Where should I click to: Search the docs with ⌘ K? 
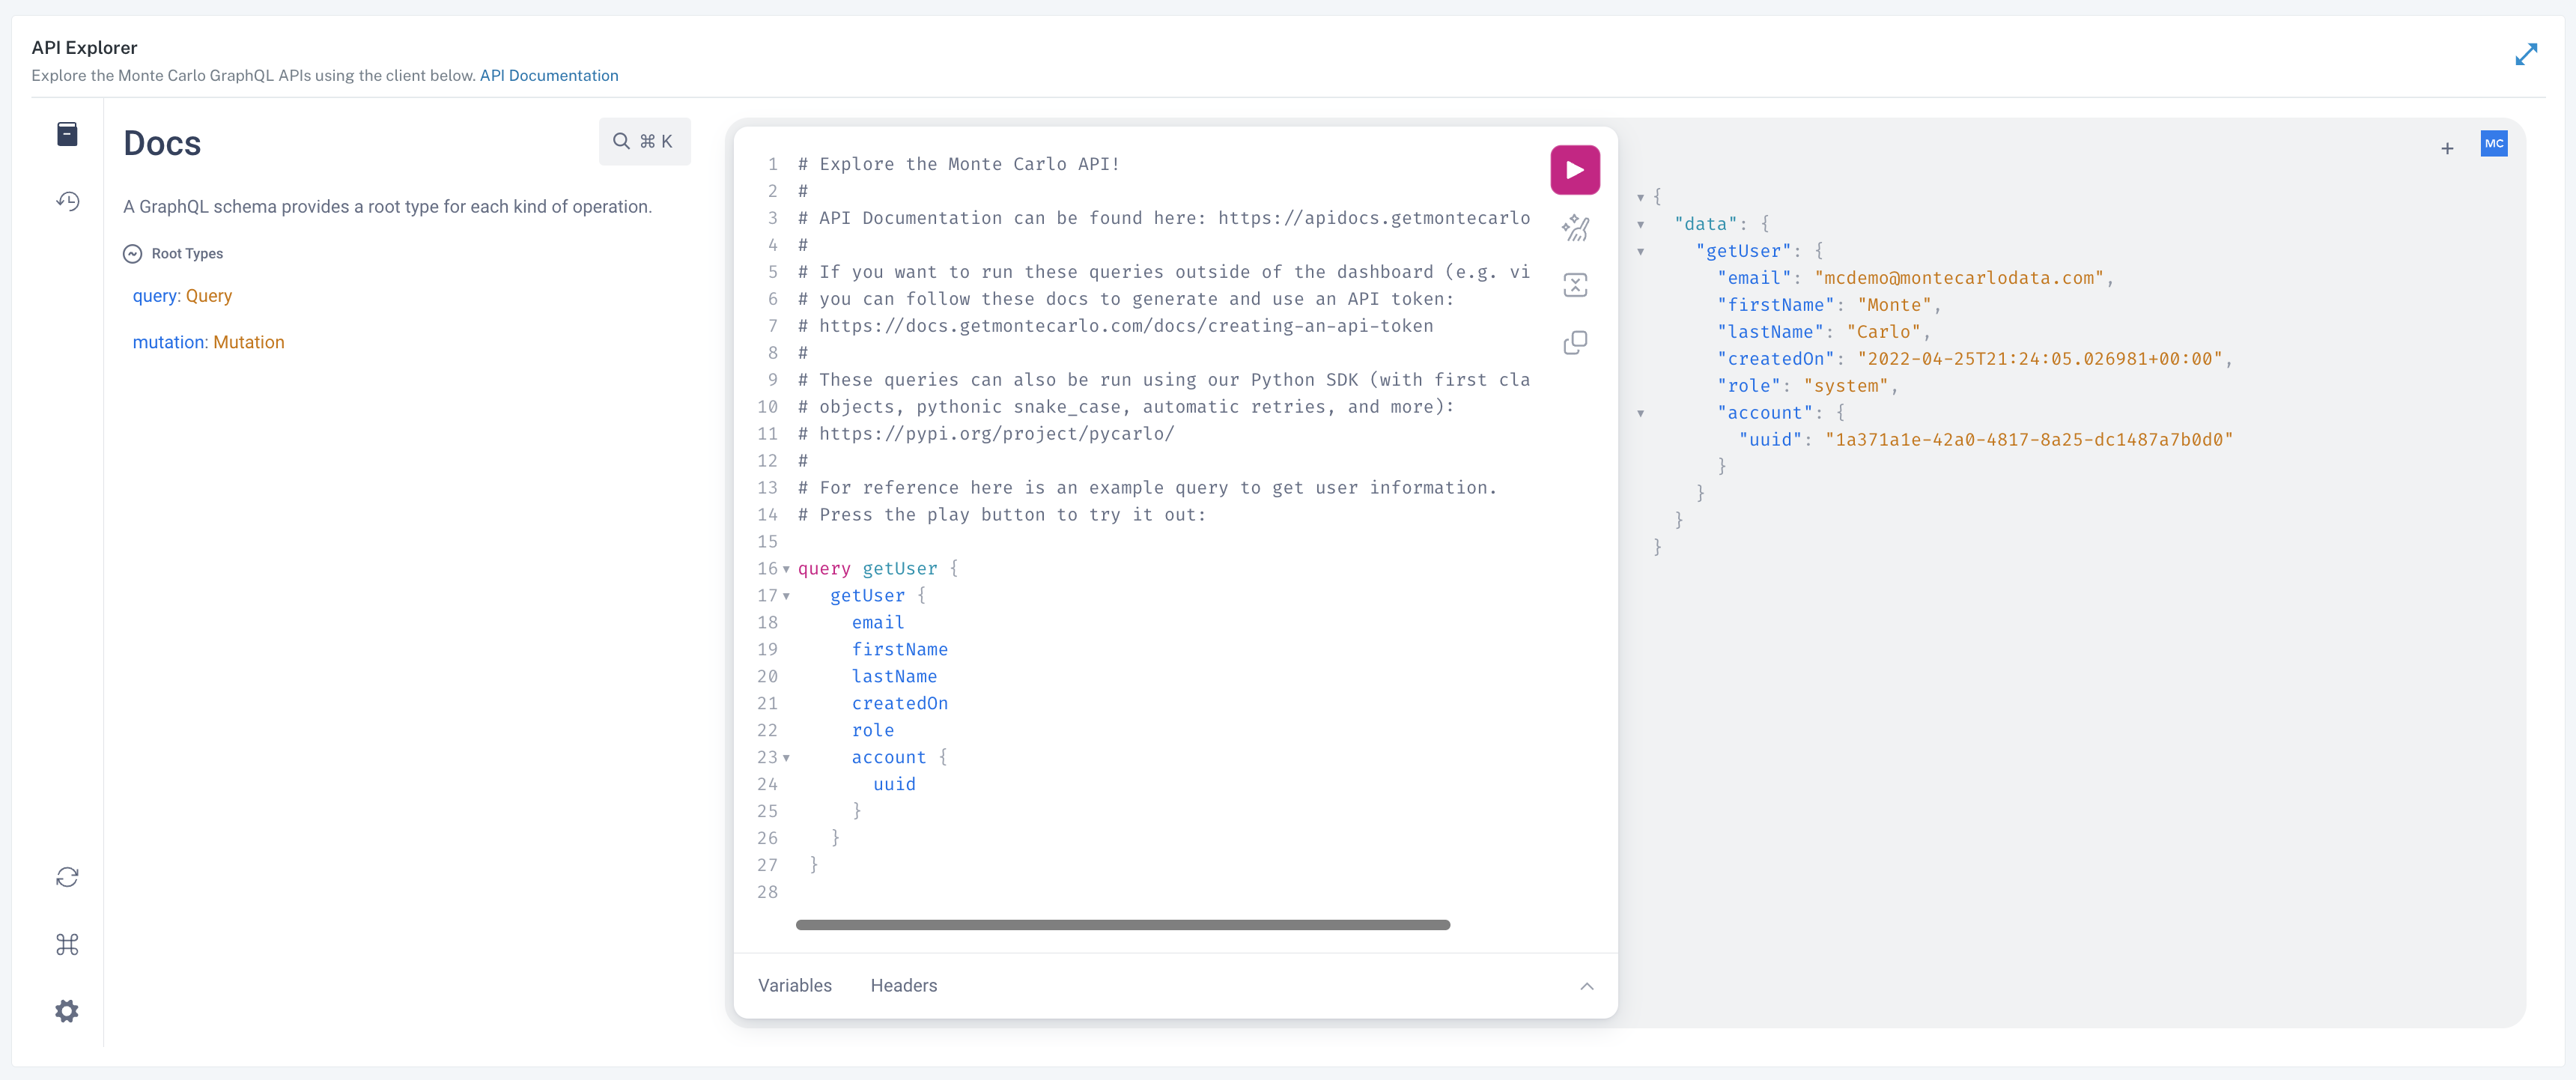point(644,141)
